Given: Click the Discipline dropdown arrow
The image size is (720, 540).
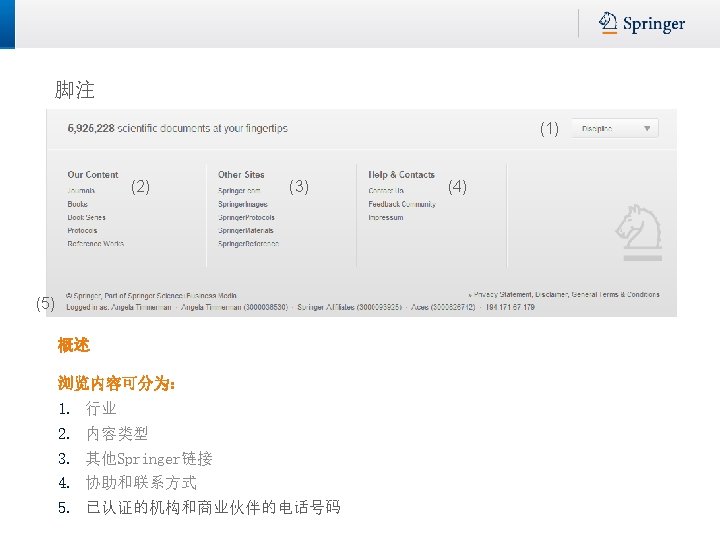Looking at the screenshot, I should (647, 129).
